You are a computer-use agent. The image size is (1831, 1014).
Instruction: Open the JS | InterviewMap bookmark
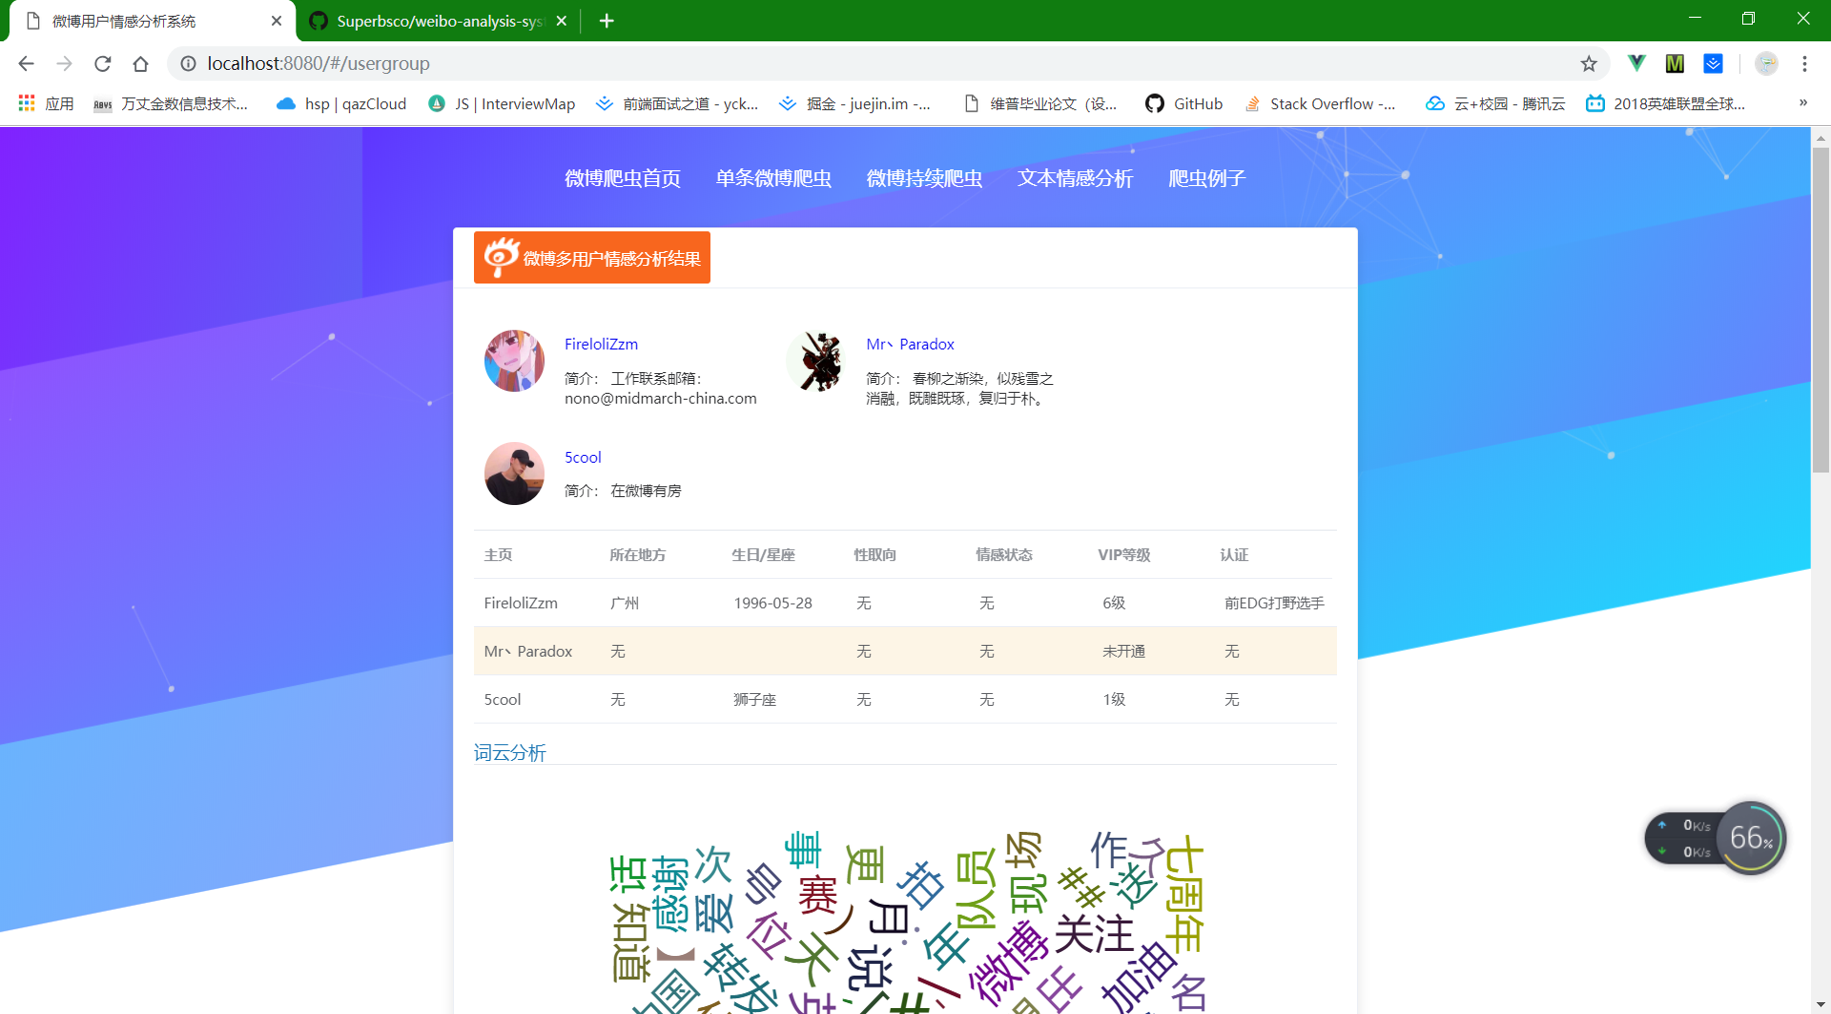coord(502,103)
